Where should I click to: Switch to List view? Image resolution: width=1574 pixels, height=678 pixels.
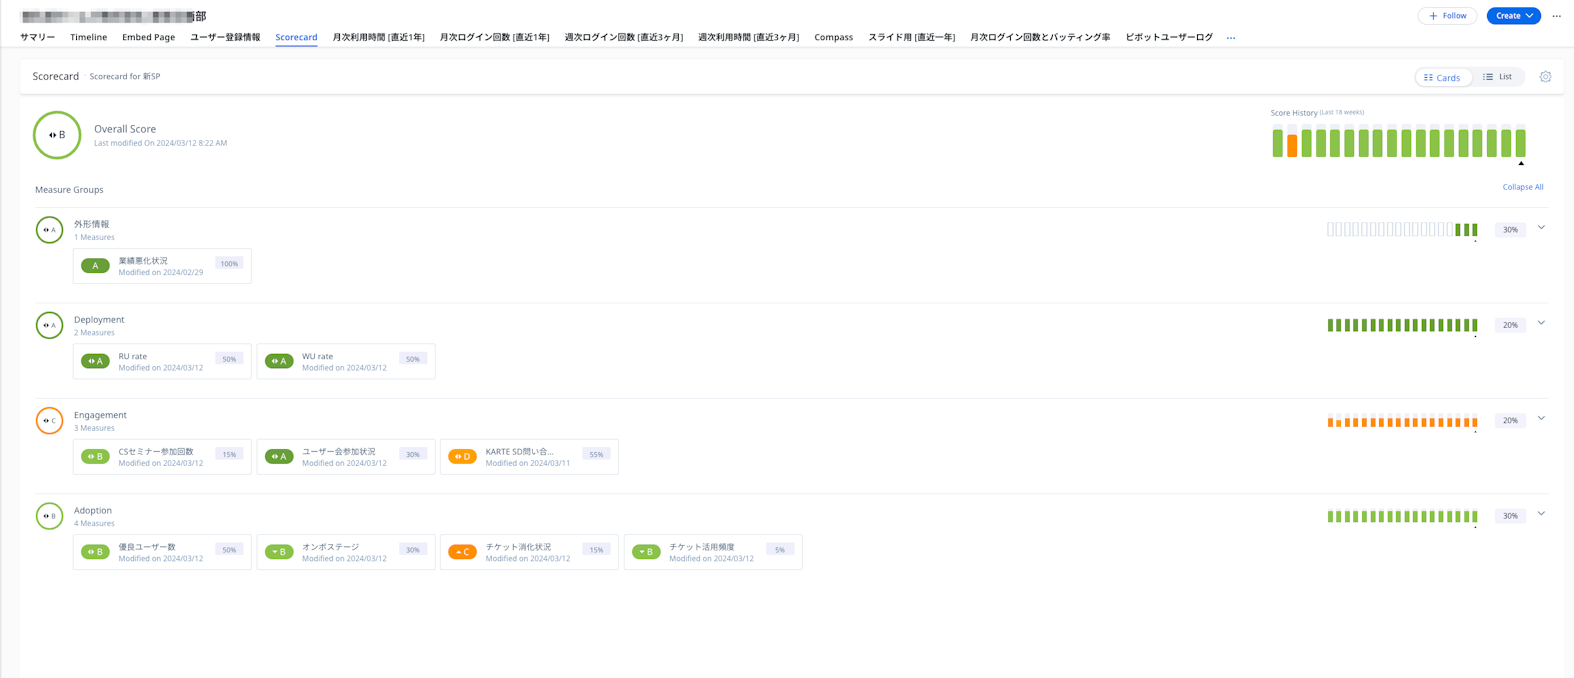pyautogui.click(x=1498, y=77)
